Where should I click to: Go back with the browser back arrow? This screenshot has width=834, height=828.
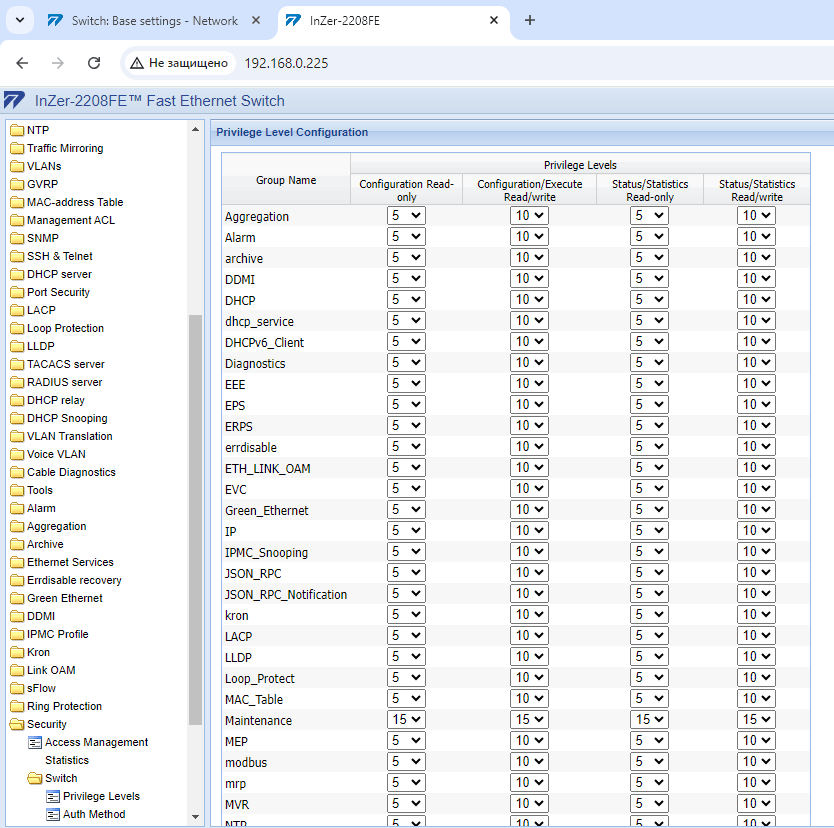tap(22, 63)
